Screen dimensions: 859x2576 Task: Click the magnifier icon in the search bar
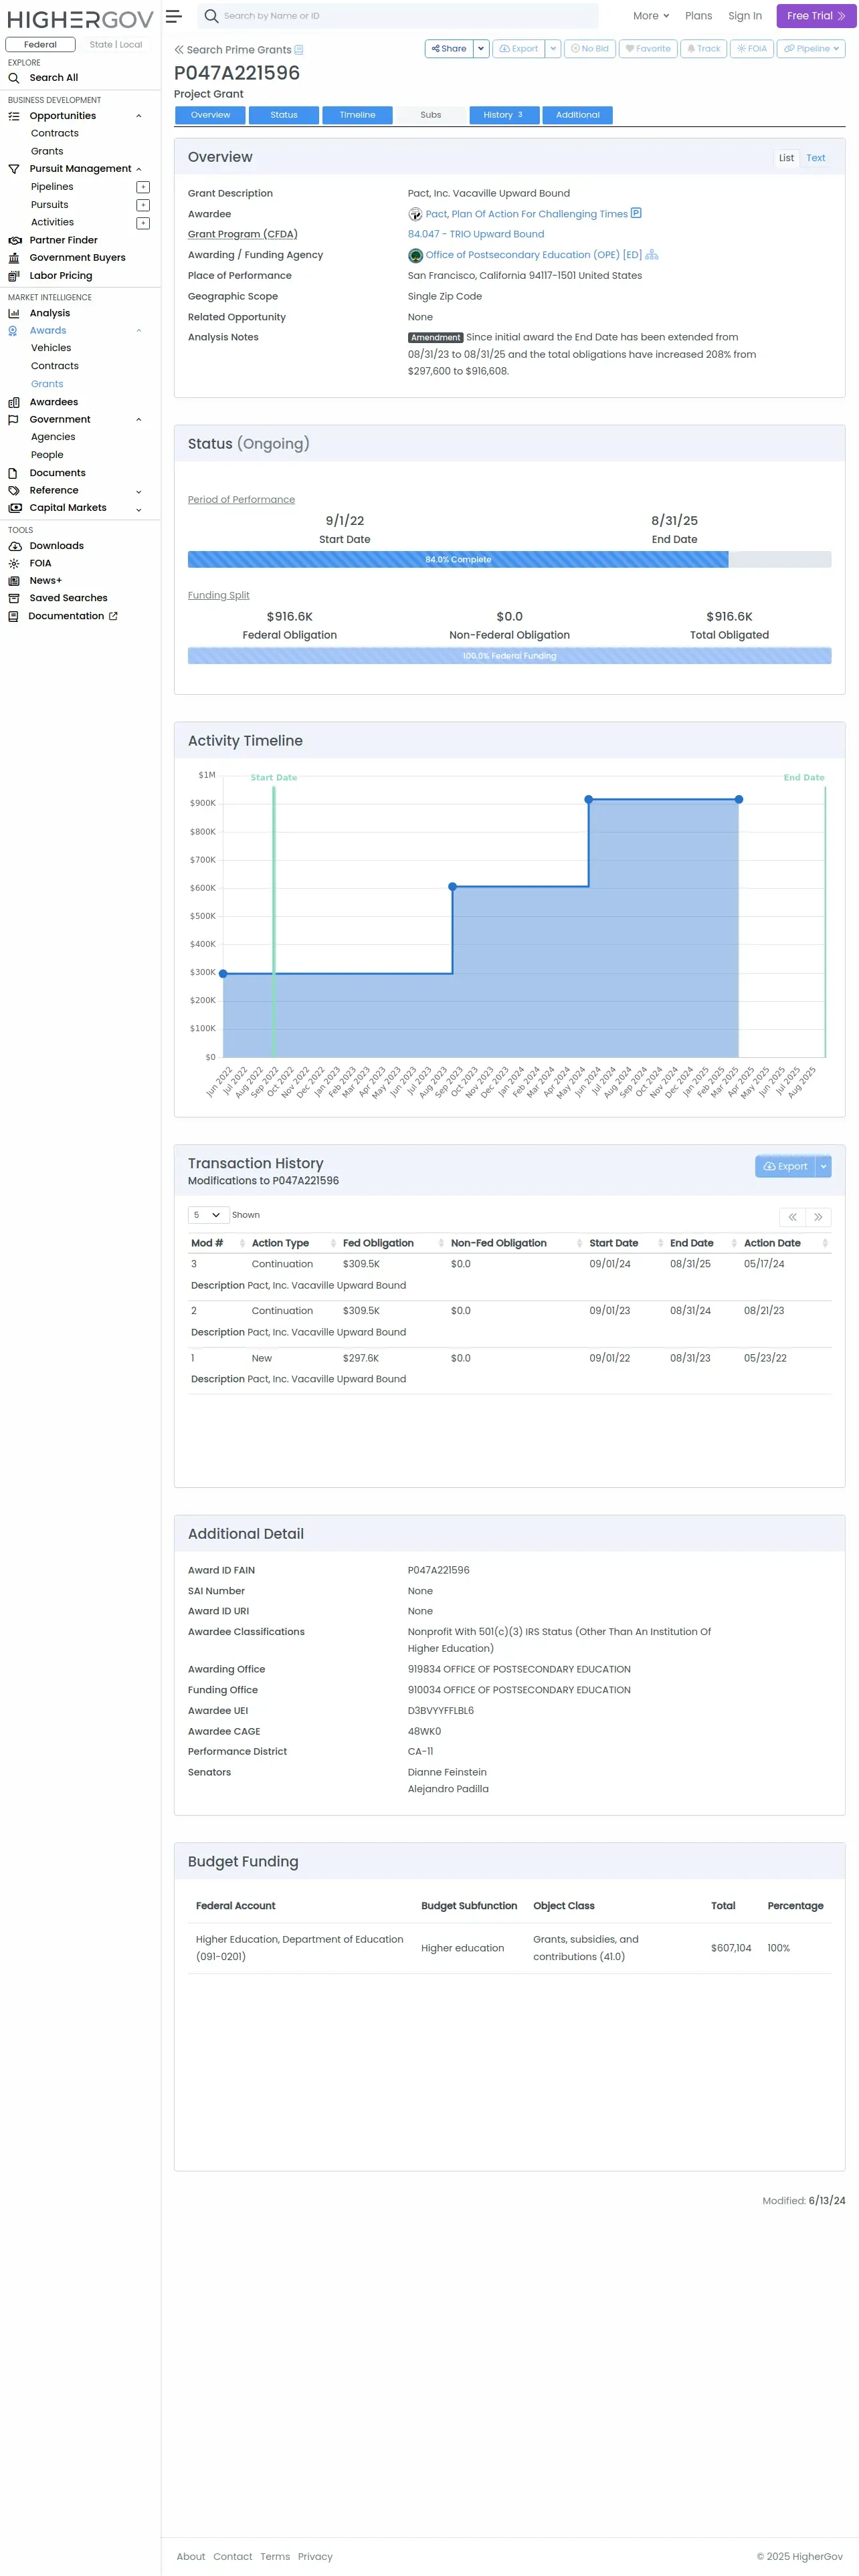pos(211,16)
